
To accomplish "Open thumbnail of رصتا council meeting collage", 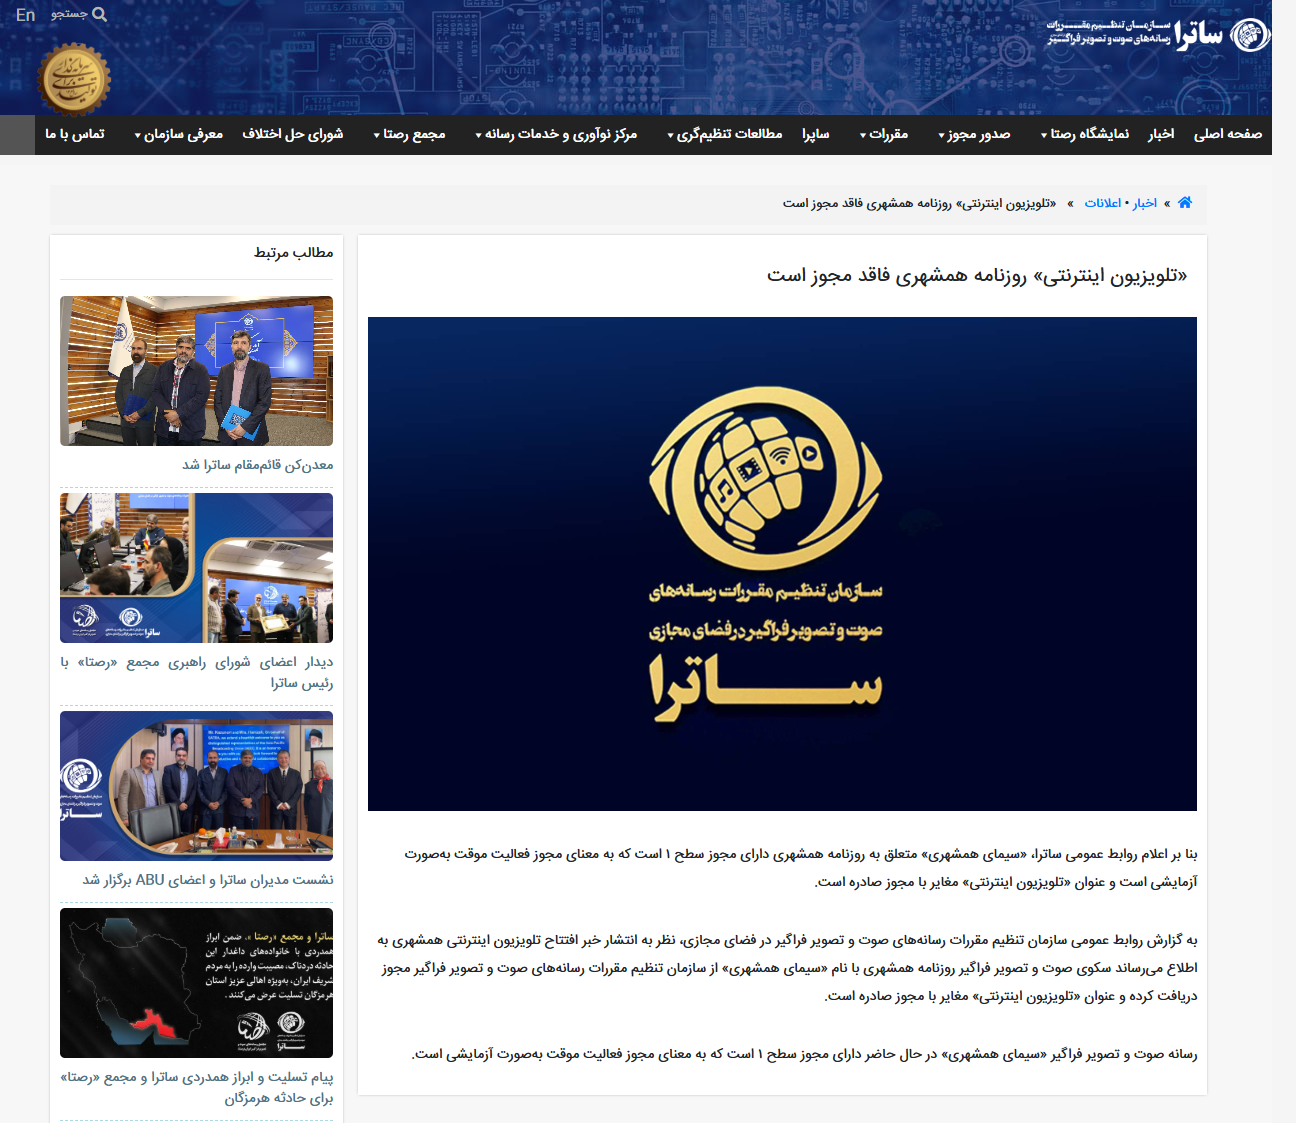I will tap(196, 568).
